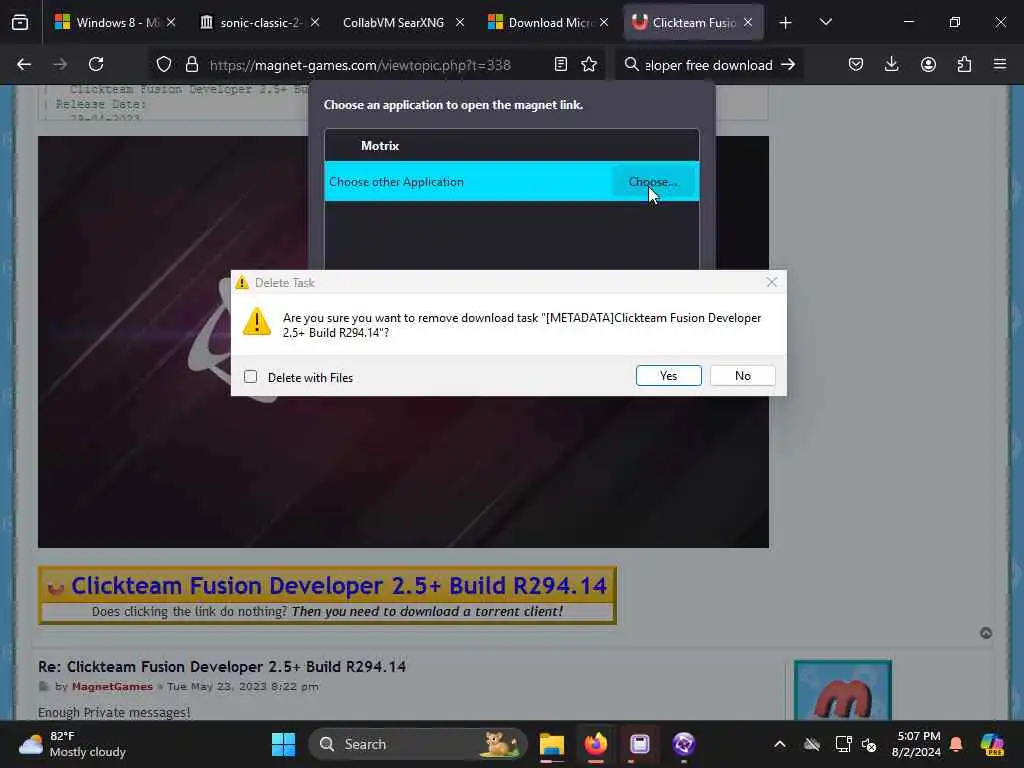The image size is (1024, 768).
Task: View site security padlock info
Action: (x=191, y=65)
